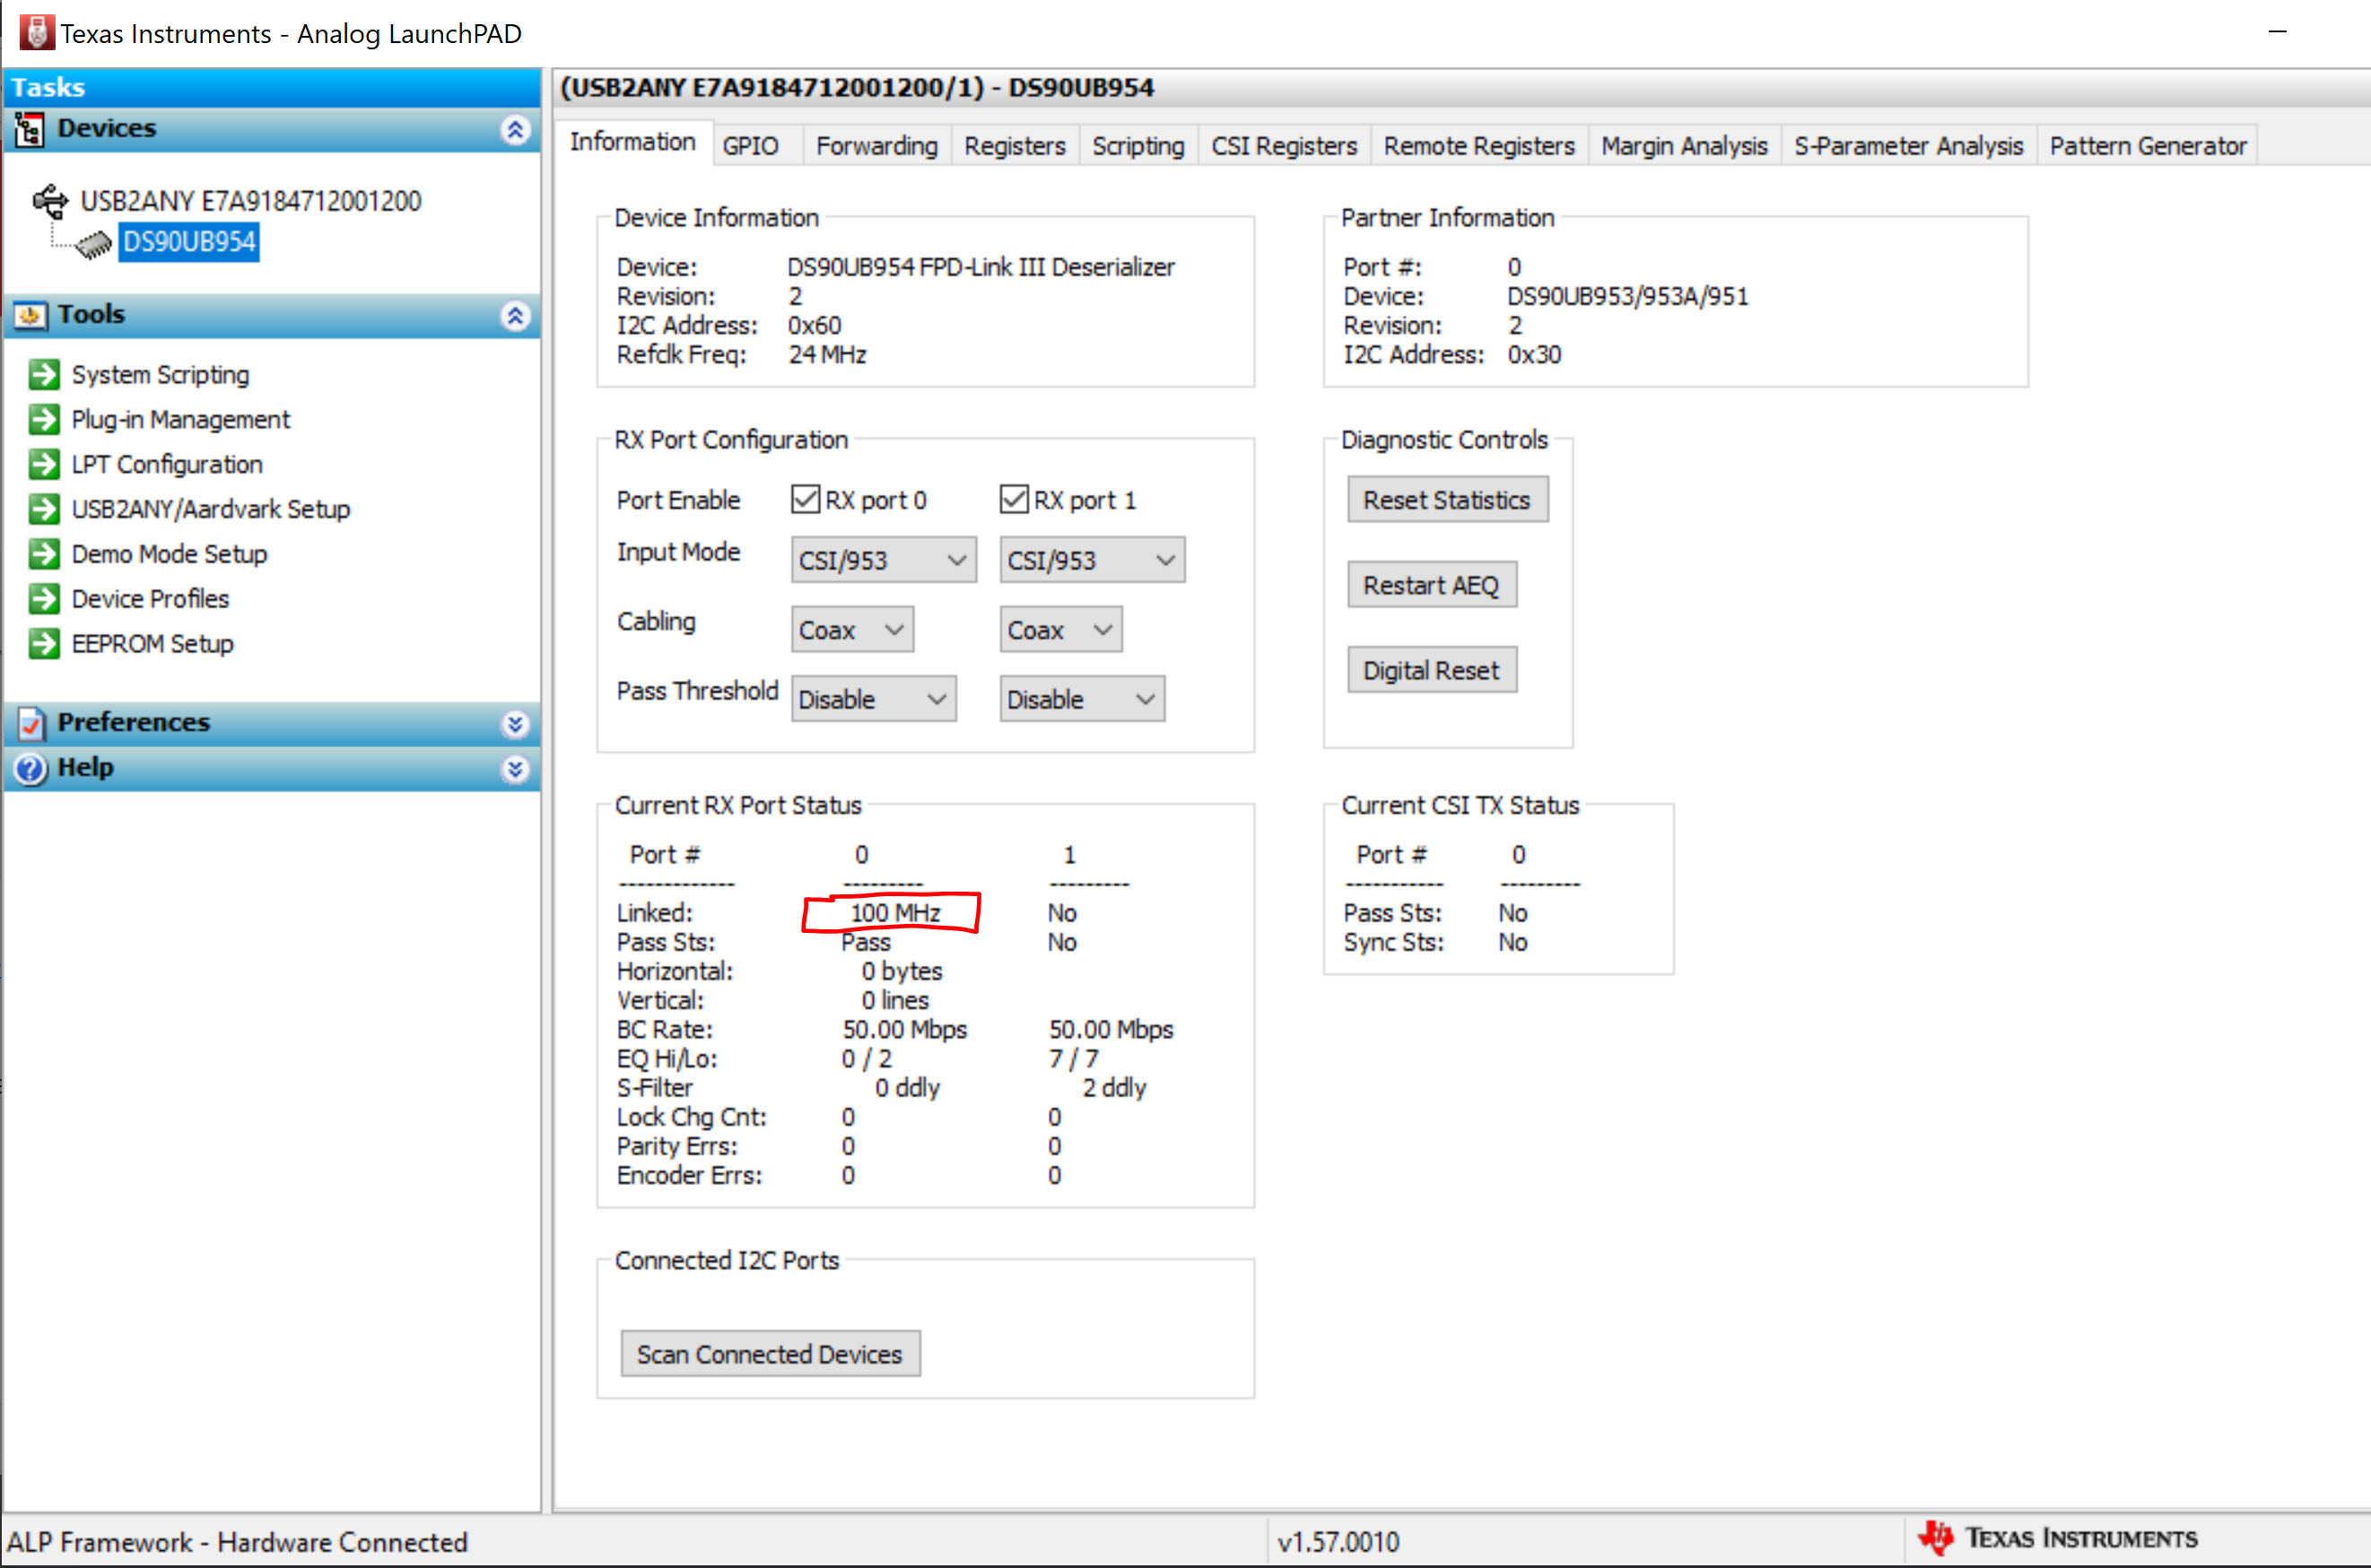Click the Devices panel header icon
2371x1568 pixels.
pyautogui.click(x=29, y=129)
